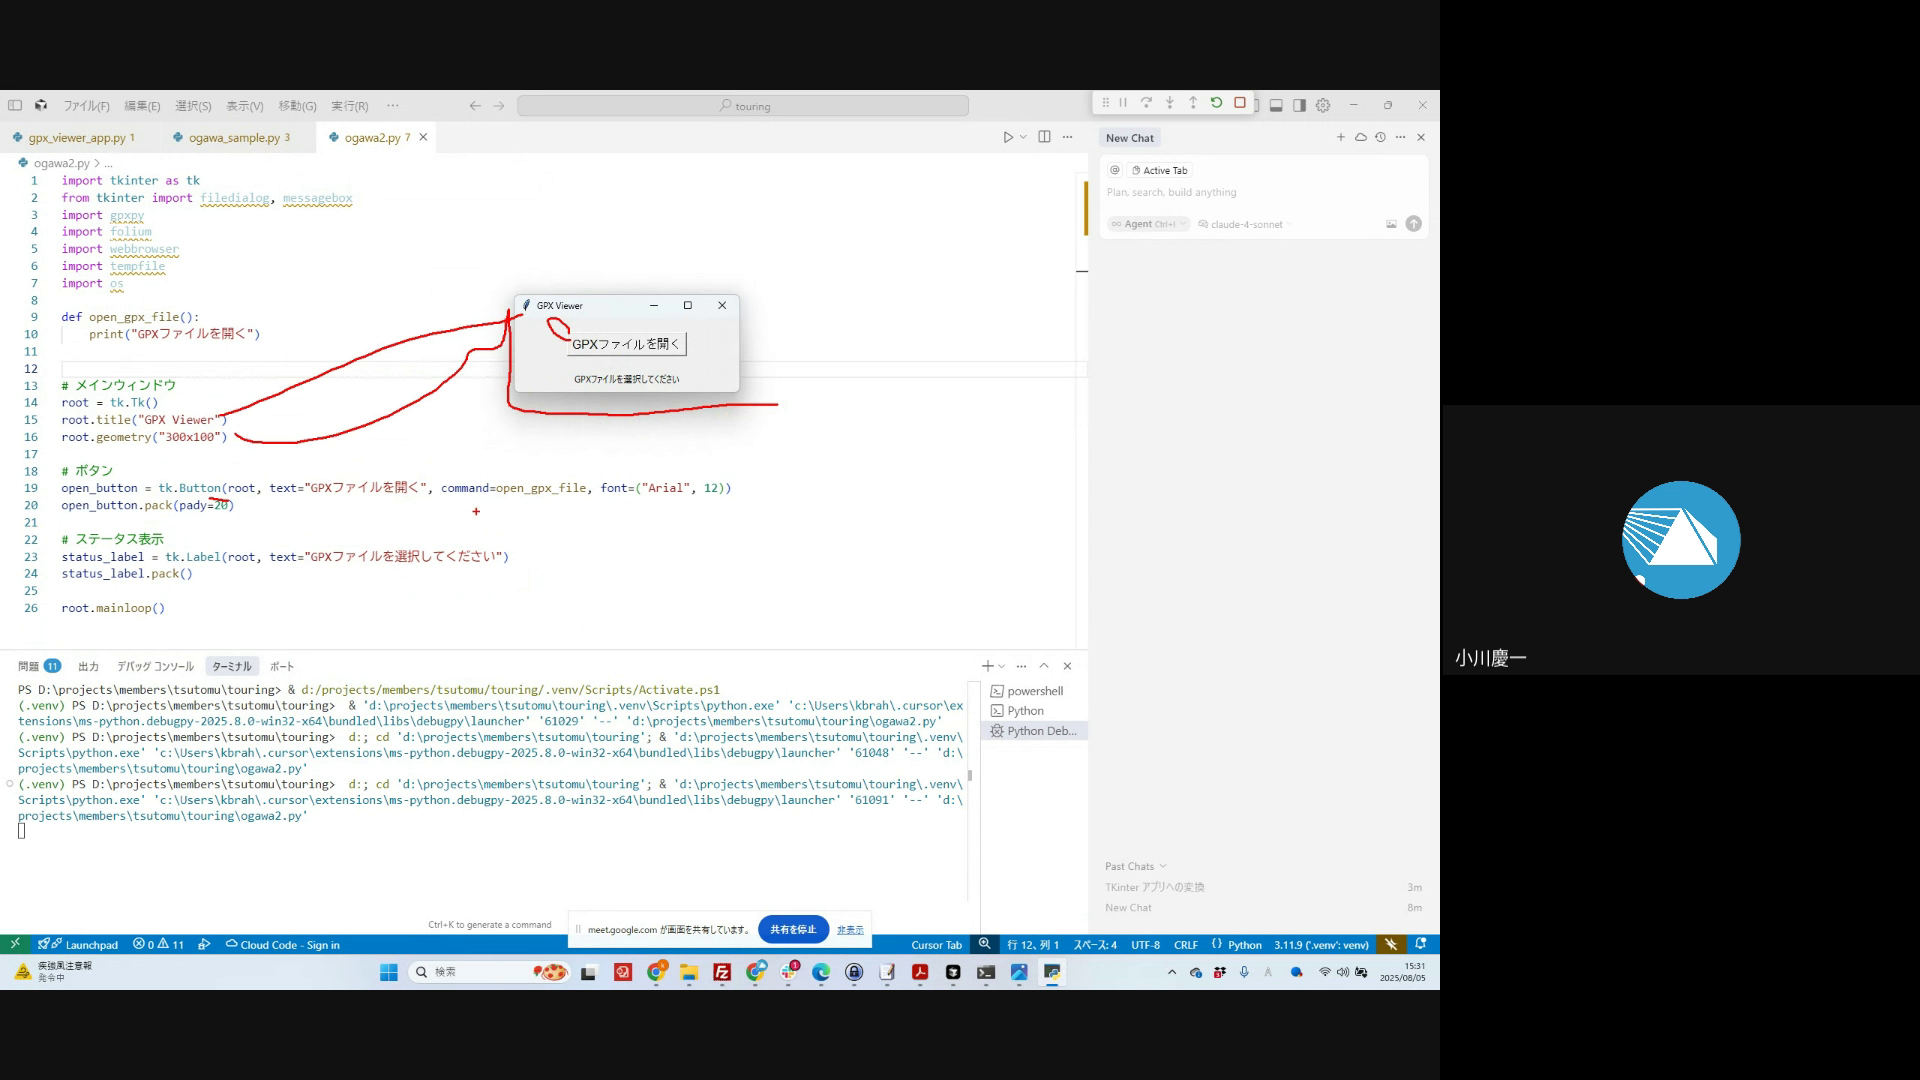Open past chat TKinter アプリへの変換

1154,887
